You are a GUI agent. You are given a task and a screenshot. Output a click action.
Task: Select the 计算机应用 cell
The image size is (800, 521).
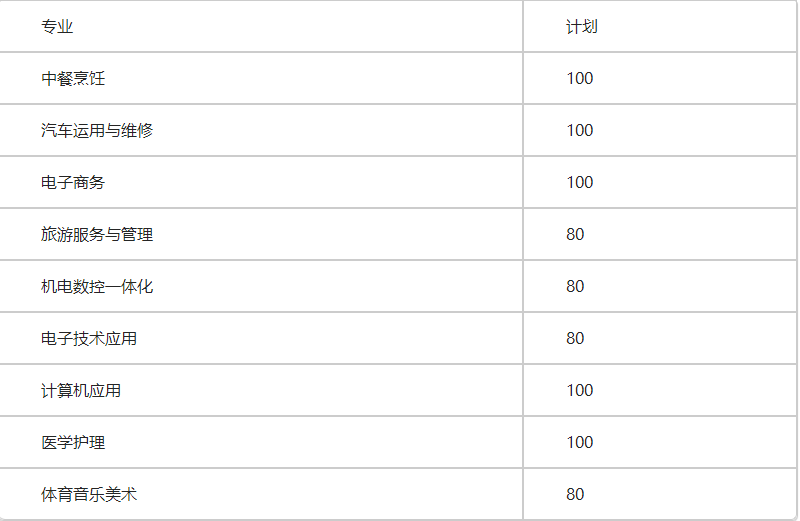(81, 391)
